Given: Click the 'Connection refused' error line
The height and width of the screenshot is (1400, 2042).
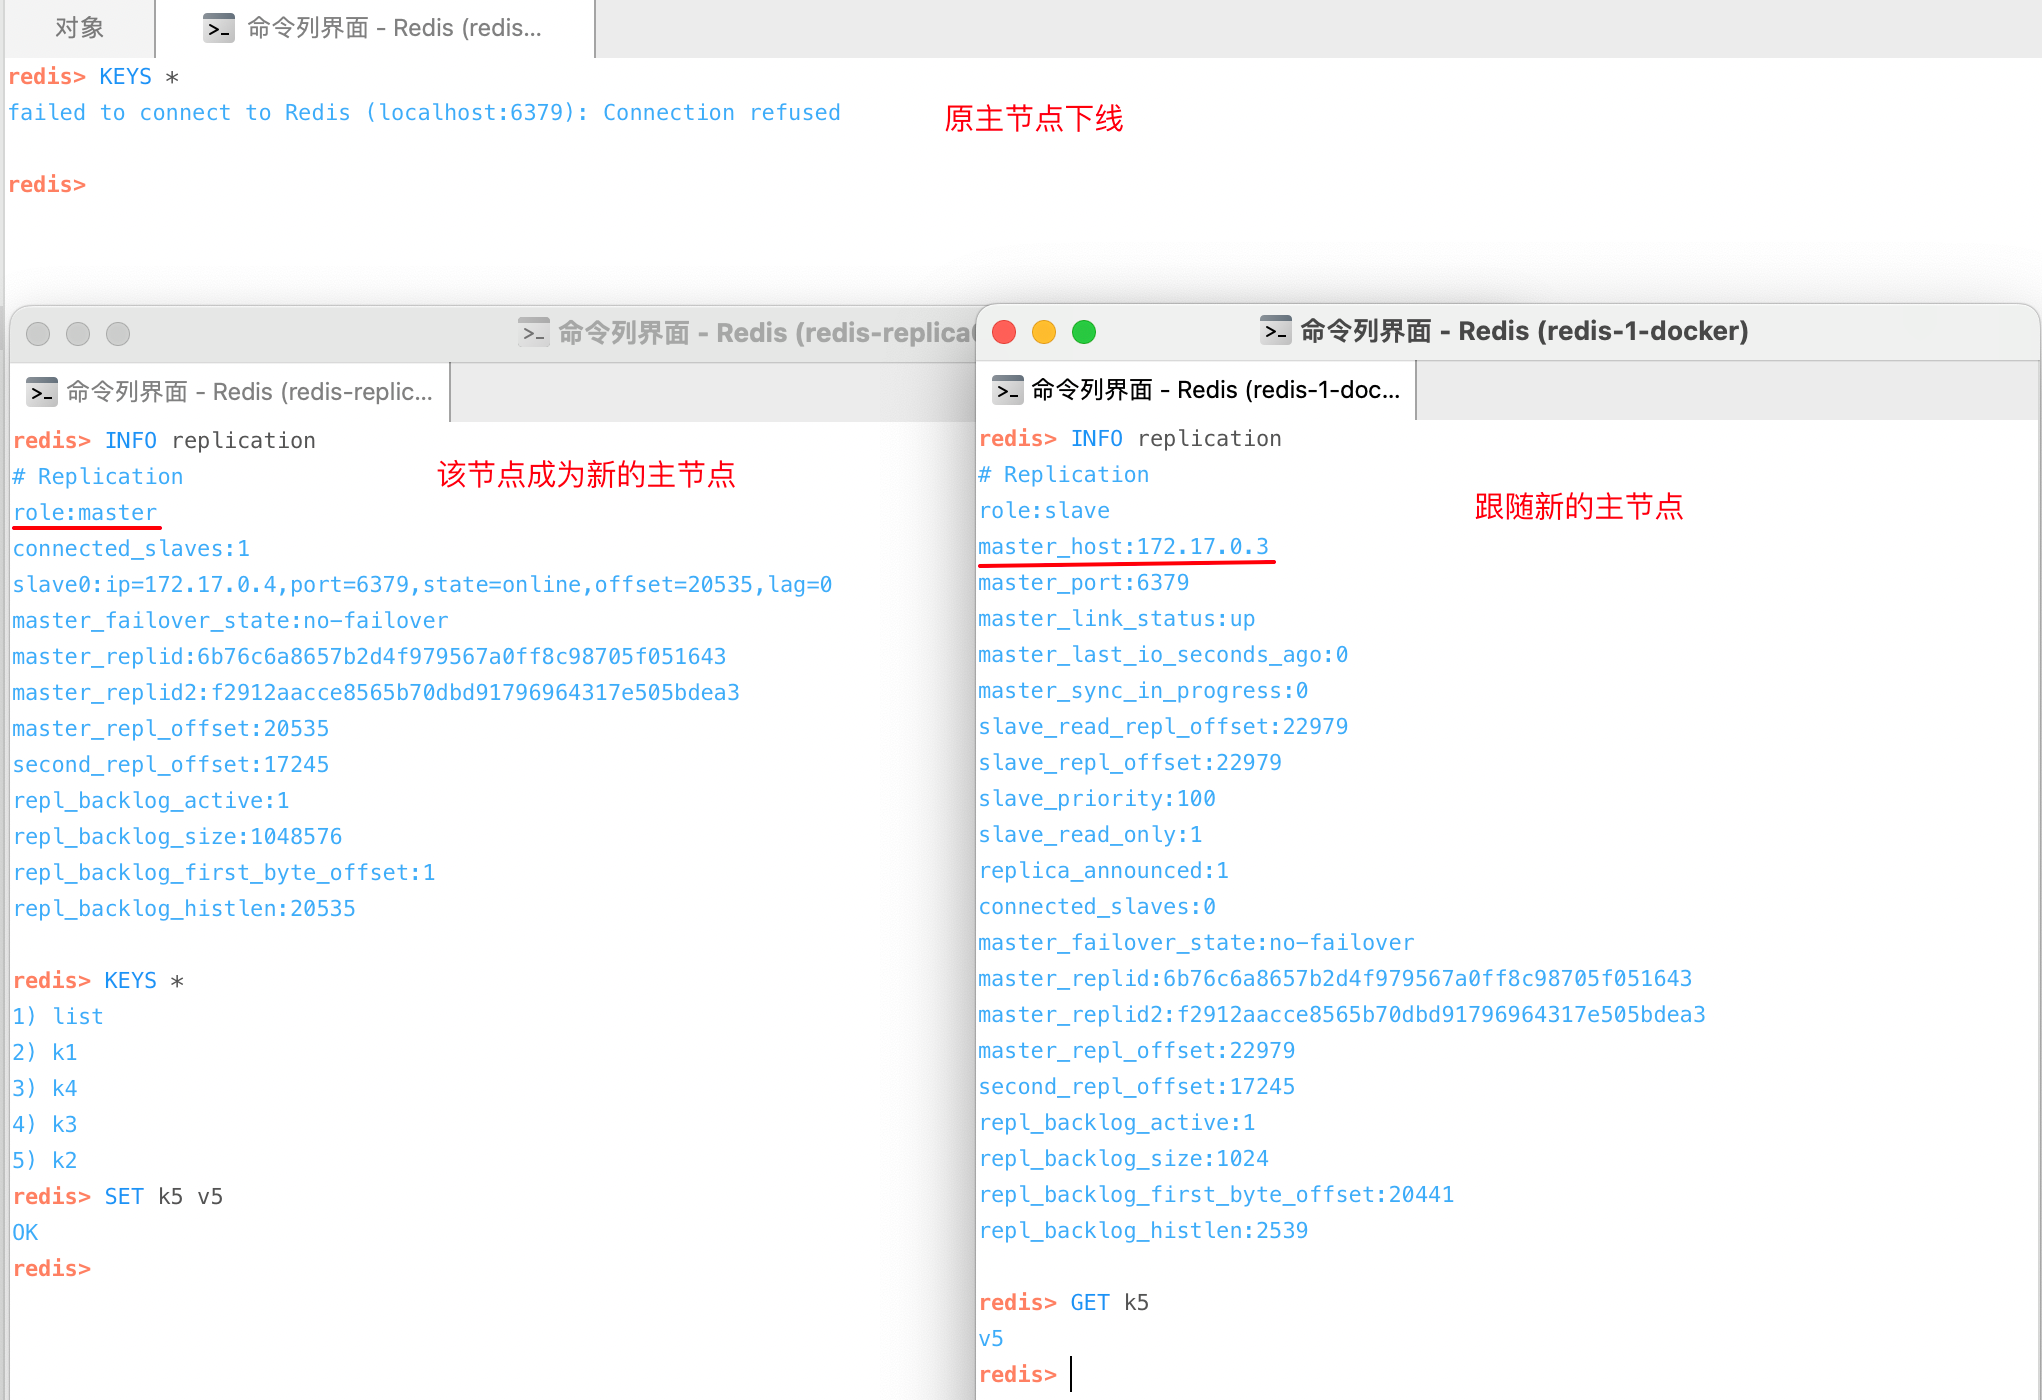Looking at the screenshot, I should pyautogui.click(x=424, y=113).
